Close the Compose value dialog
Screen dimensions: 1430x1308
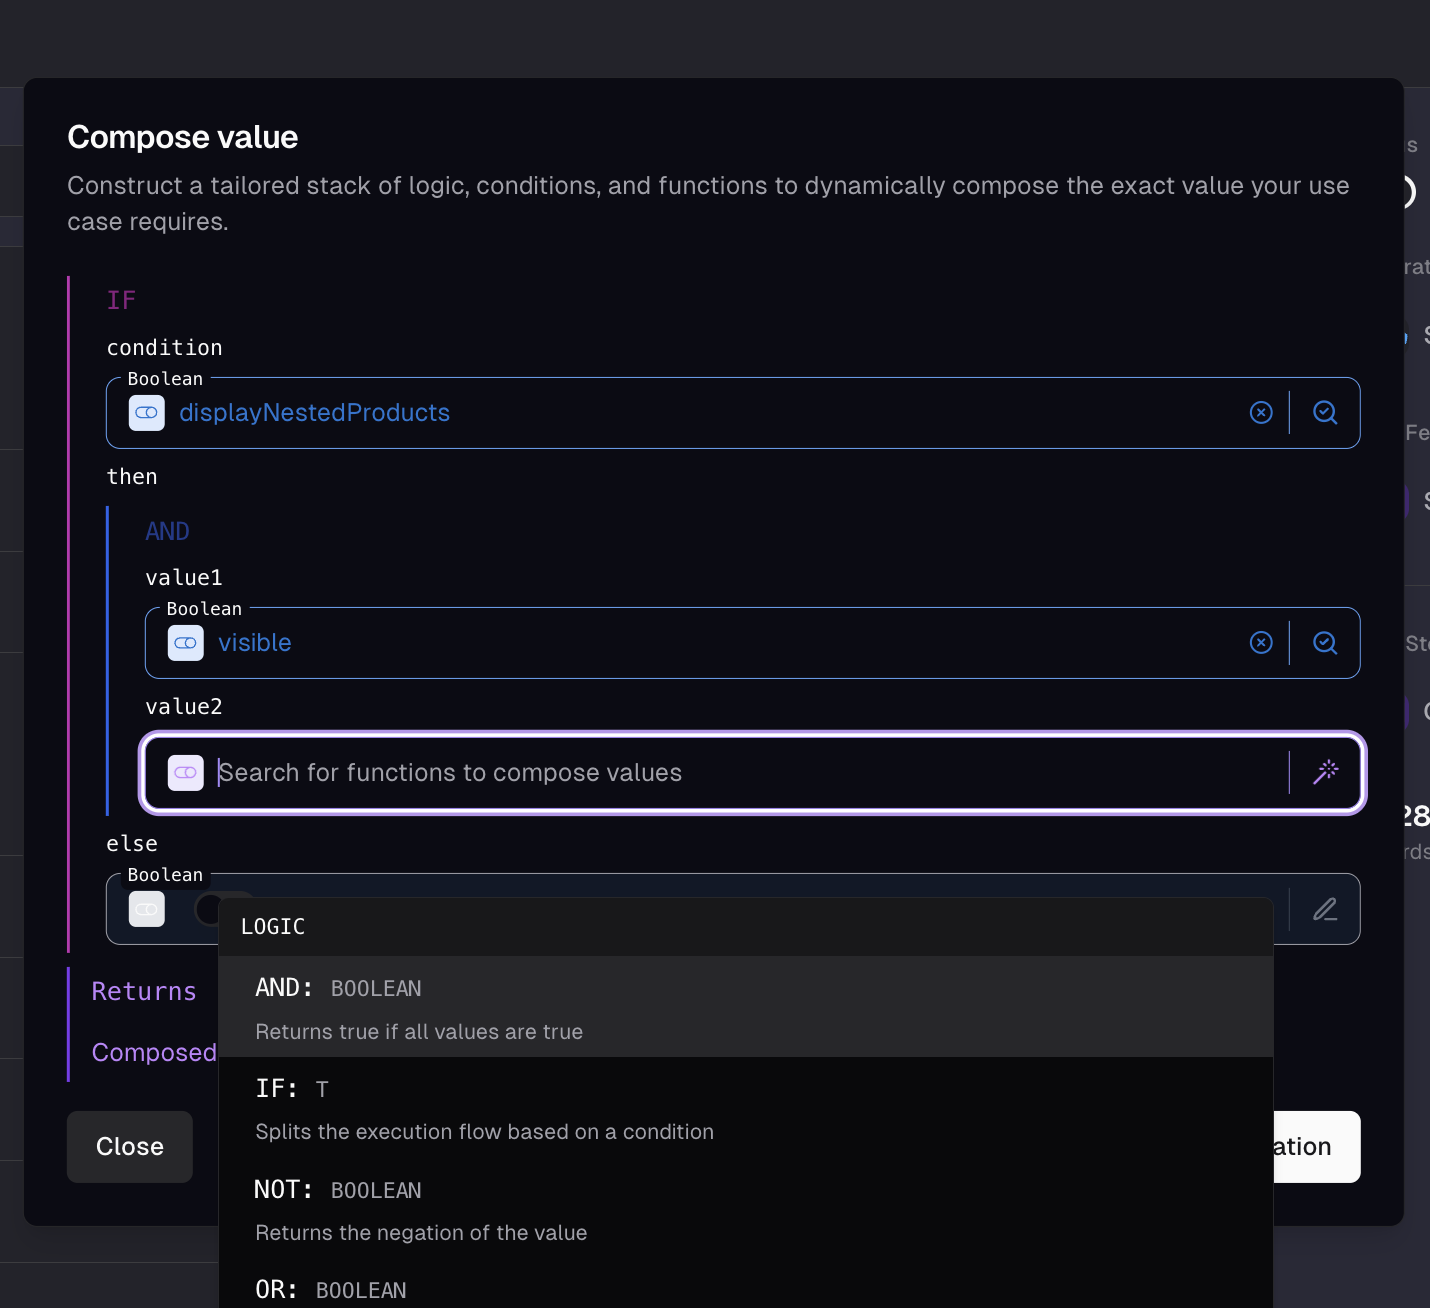130,1147
